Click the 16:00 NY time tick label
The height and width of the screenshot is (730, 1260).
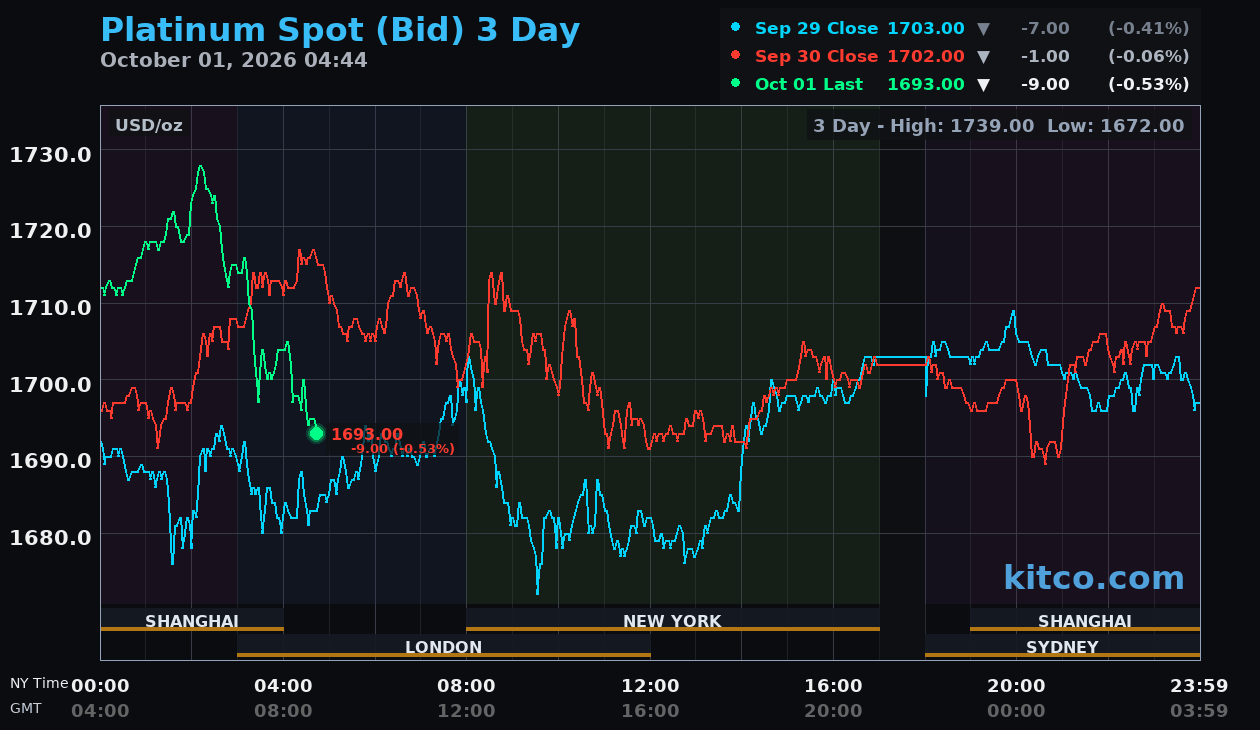(x=833, y=686)
